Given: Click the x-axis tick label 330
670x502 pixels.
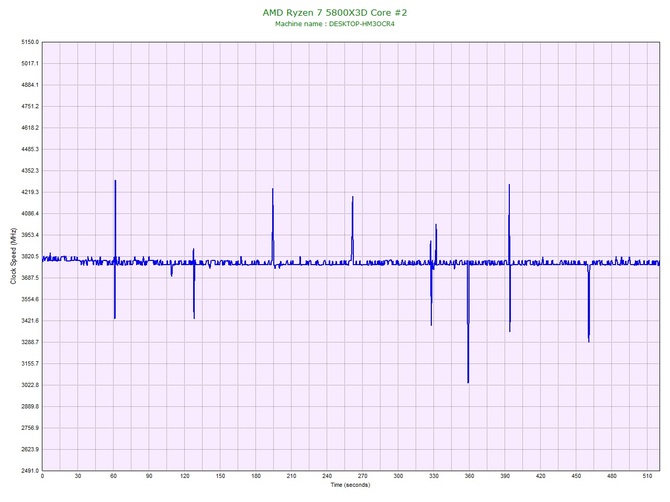Looking at the screenshot, I should [434, 476].
